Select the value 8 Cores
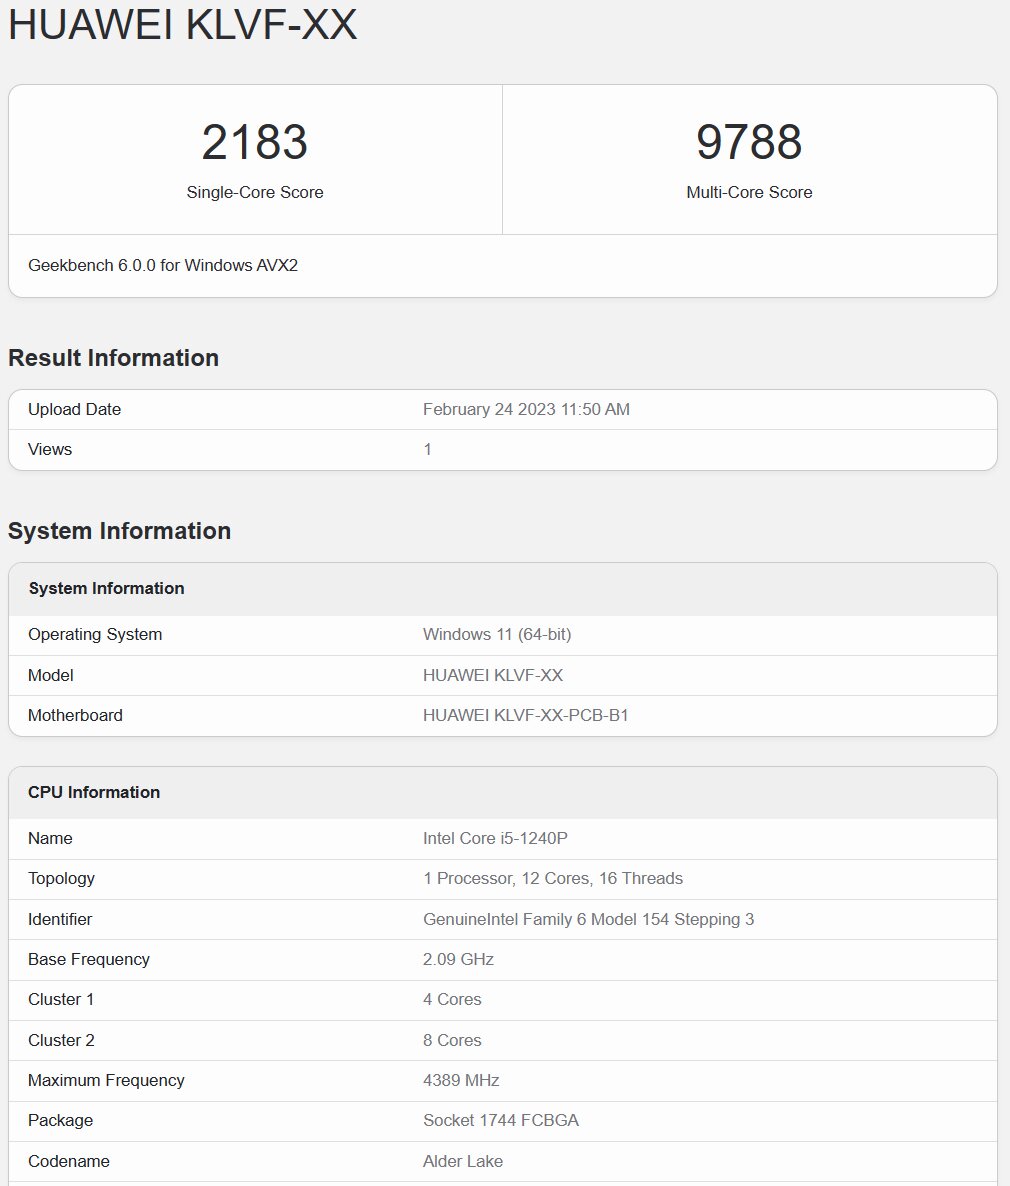The height and width of the screenshot is (1186, 1010). 452,1041
